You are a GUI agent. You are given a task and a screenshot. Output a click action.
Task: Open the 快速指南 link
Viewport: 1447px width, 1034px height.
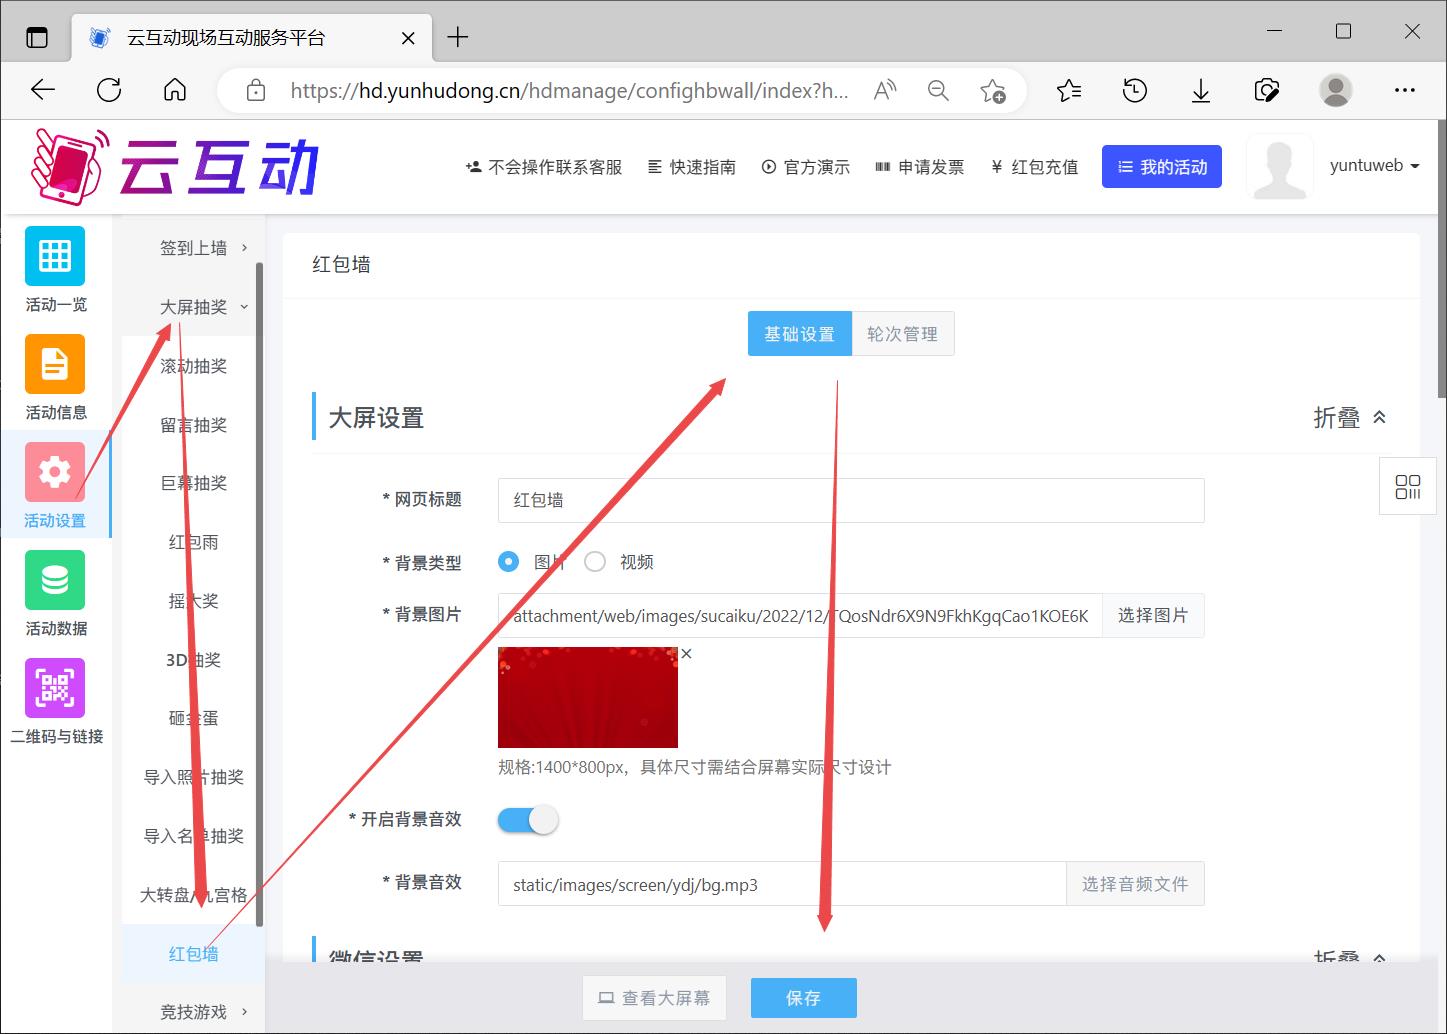tap(692, 167)
